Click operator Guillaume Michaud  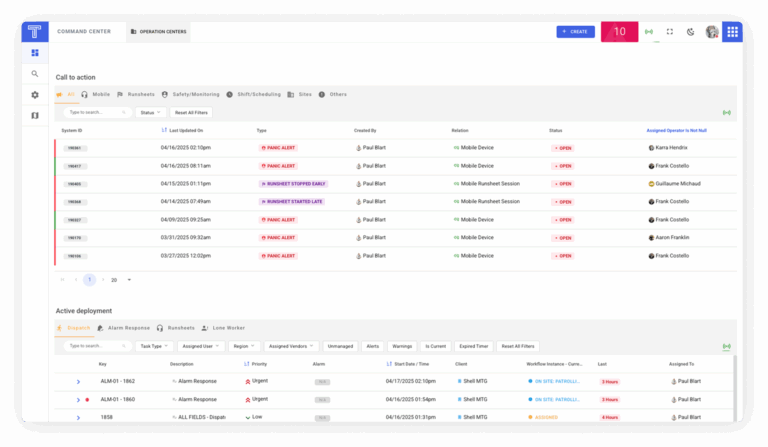coord(674,184)
